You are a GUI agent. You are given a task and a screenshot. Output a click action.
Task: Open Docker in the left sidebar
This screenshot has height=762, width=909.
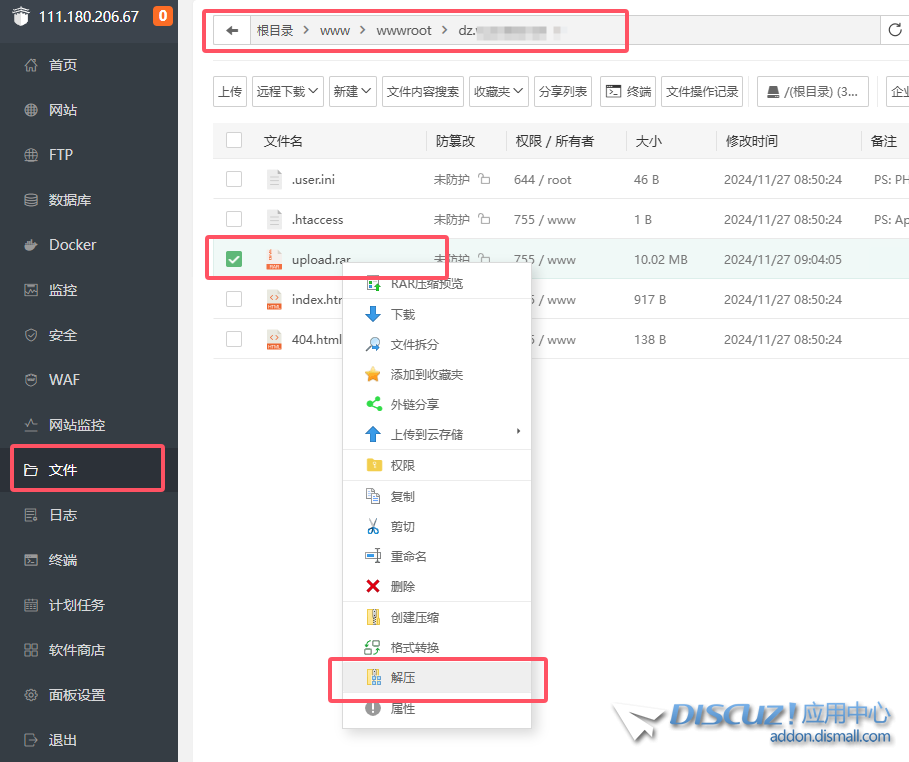tap(72, 245)
